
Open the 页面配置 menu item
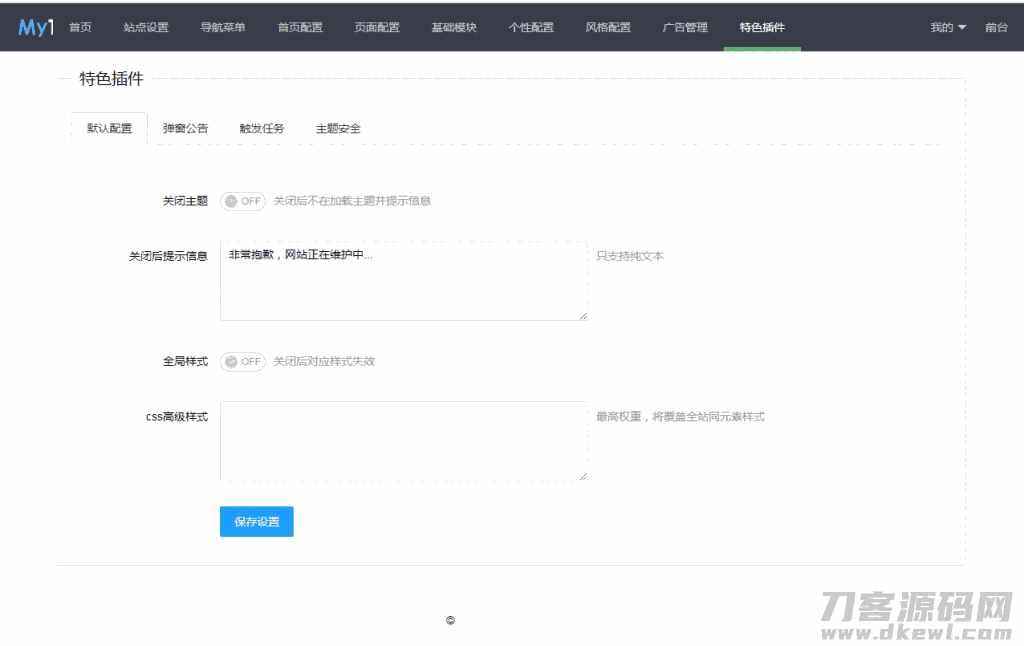(377, 27)
